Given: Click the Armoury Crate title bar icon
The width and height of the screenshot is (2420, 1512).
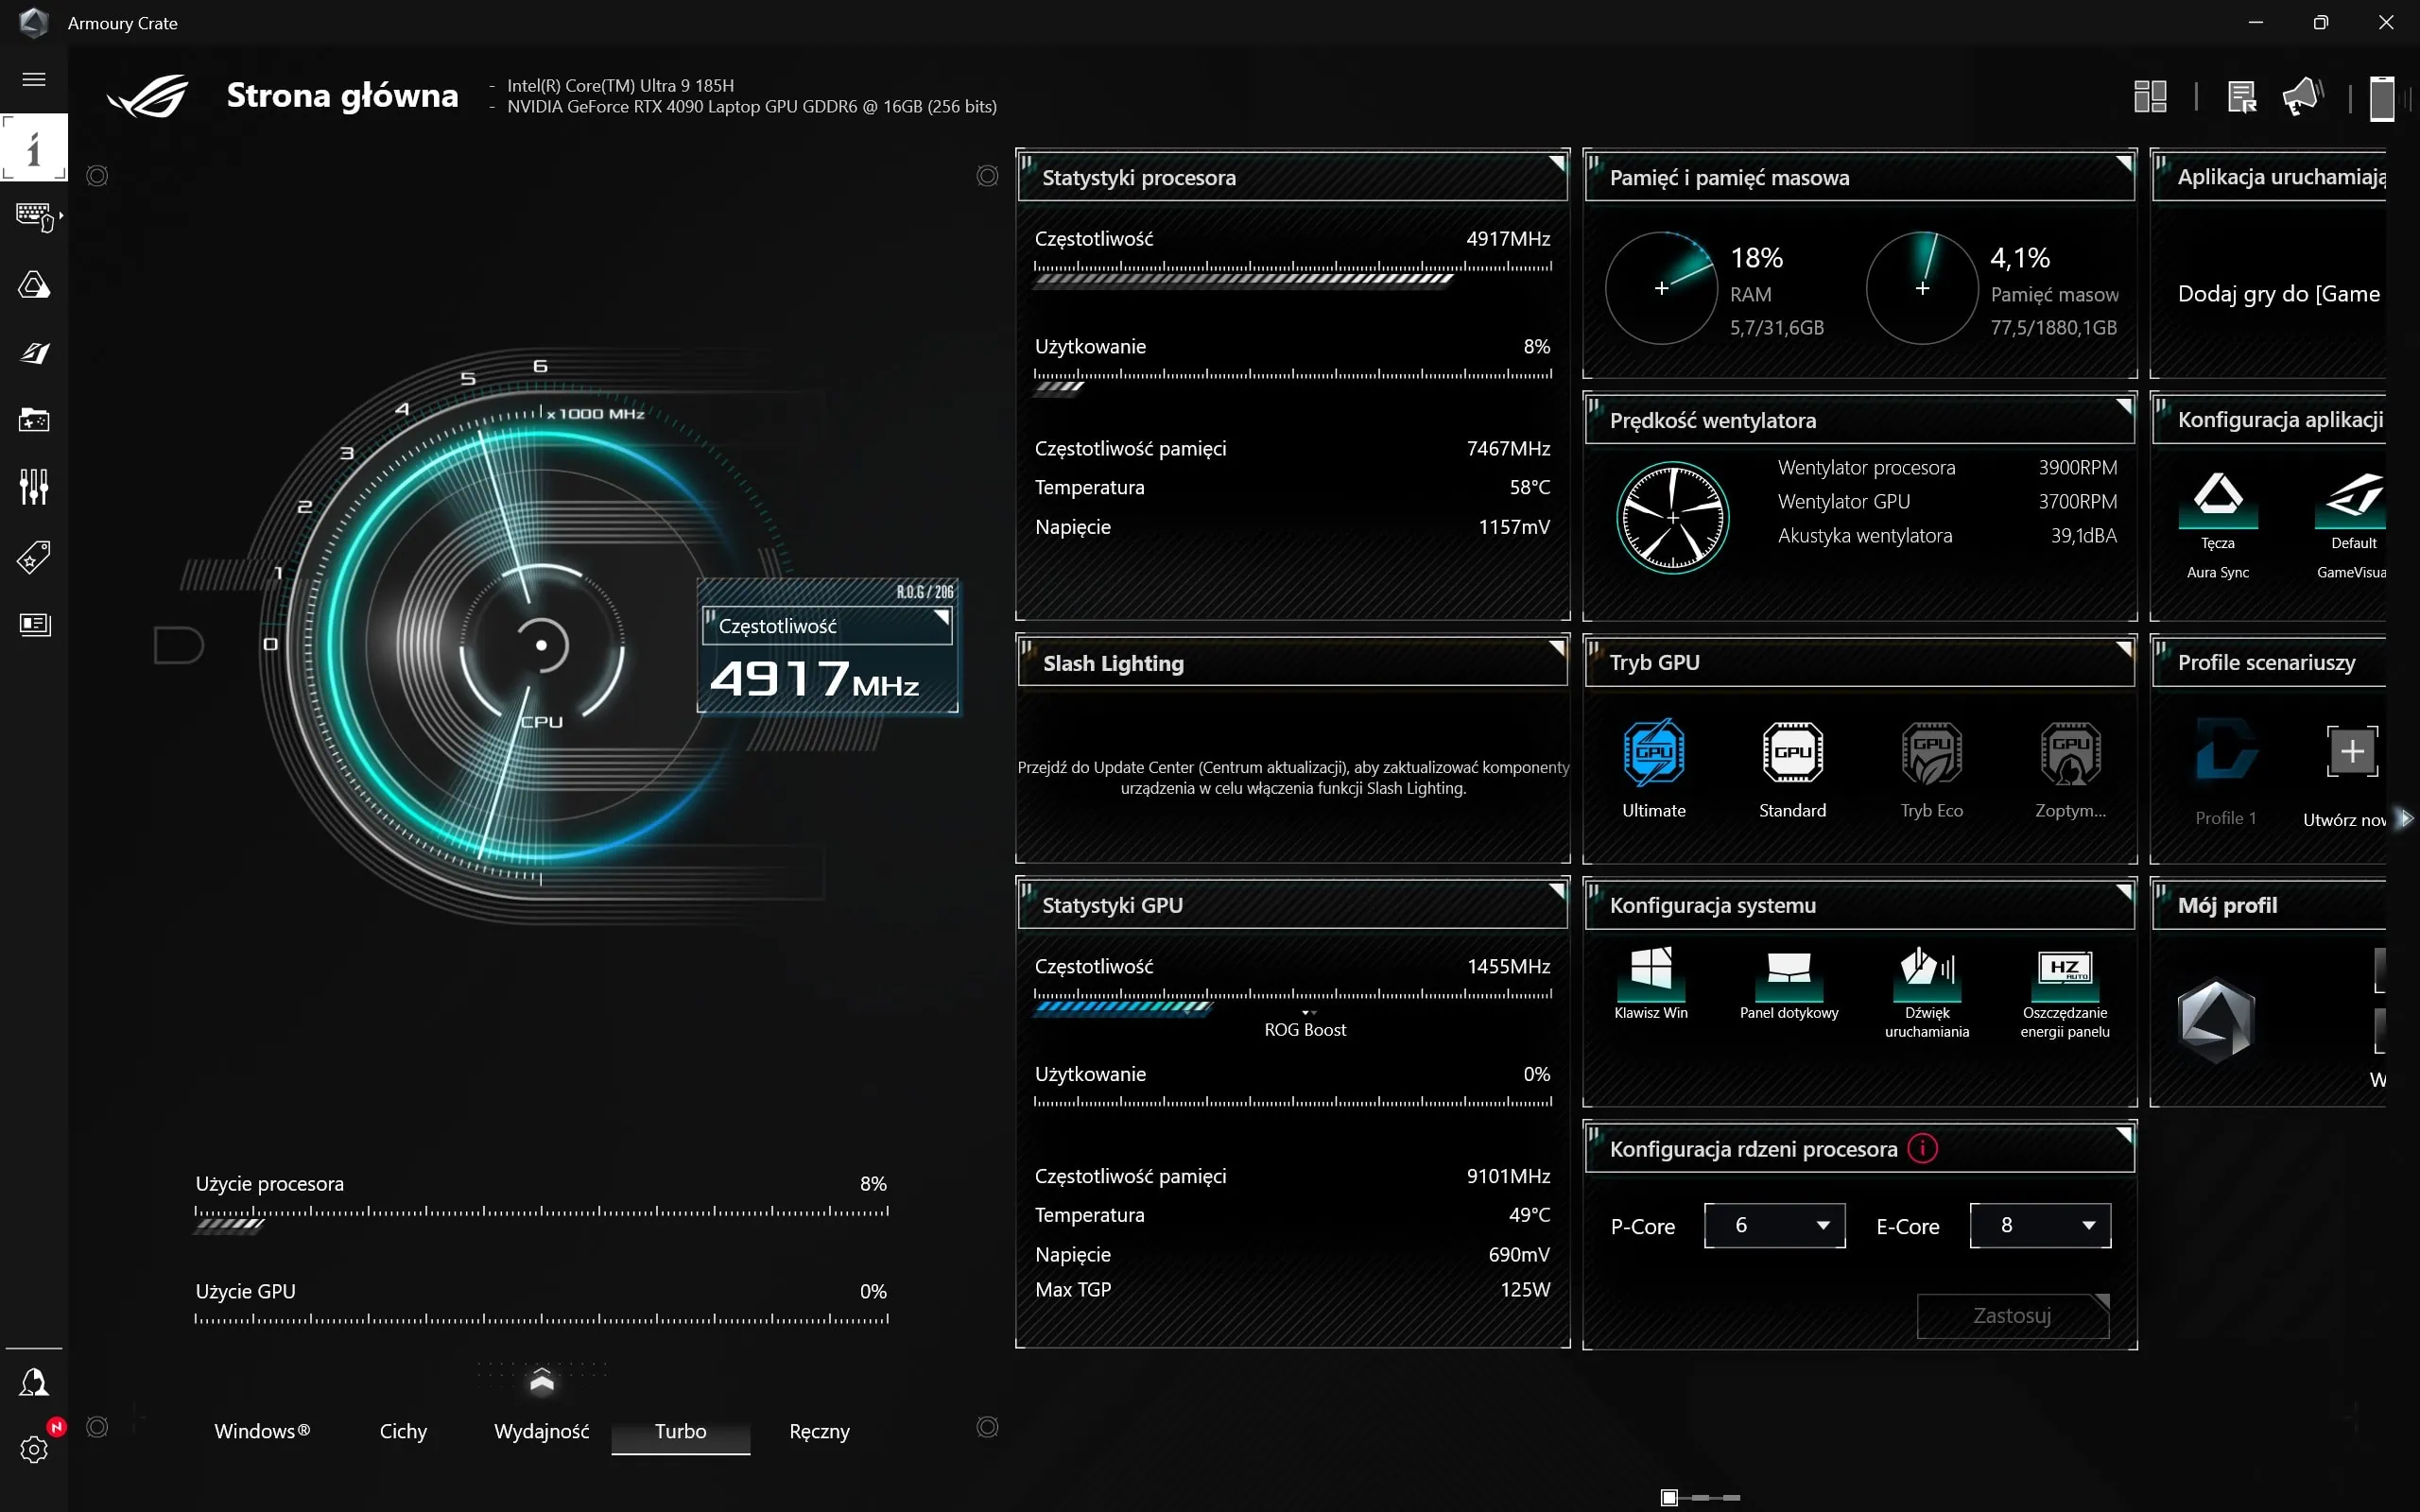Looking at the screenshot, I should 33,22.
